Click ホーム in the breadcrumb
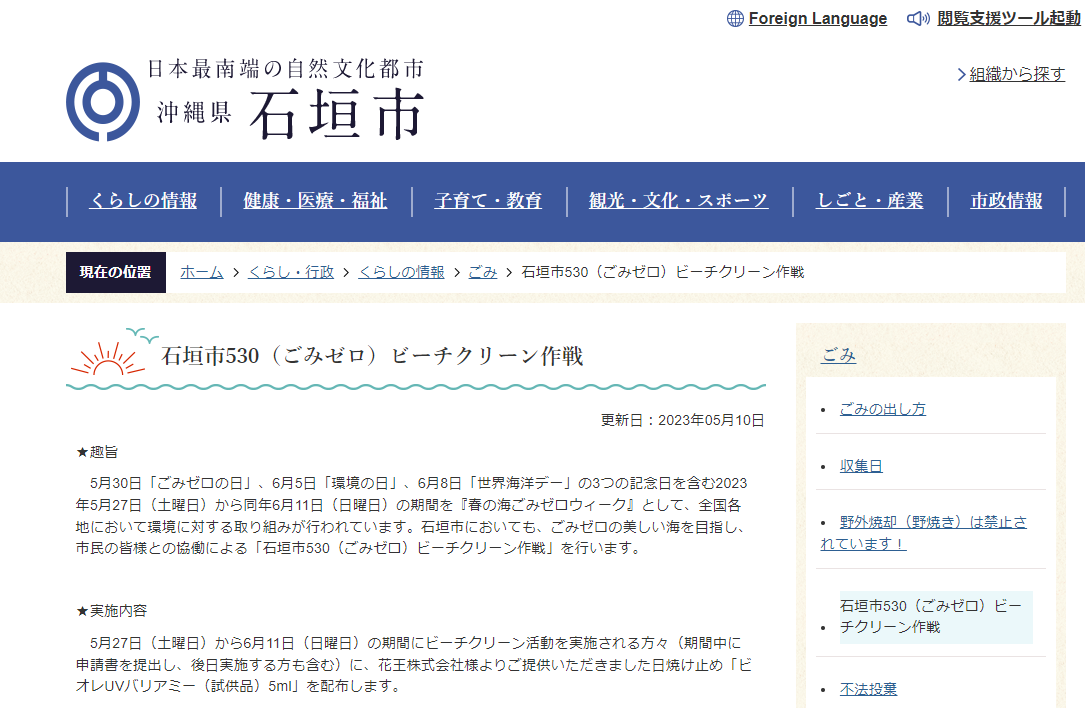This screenshot has height=708, width=1085. (201, 272)
